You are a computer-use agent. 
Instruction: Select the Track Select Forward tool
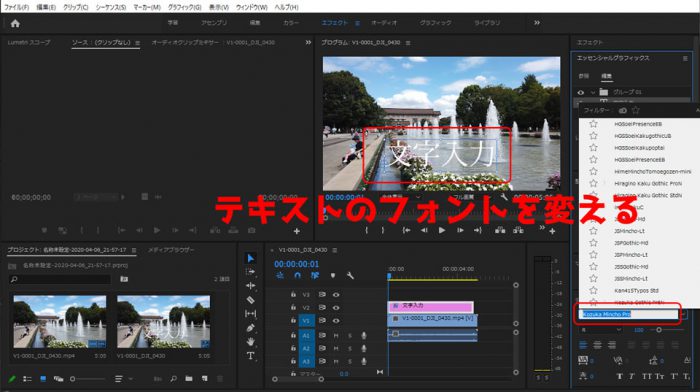pos(250,271)
